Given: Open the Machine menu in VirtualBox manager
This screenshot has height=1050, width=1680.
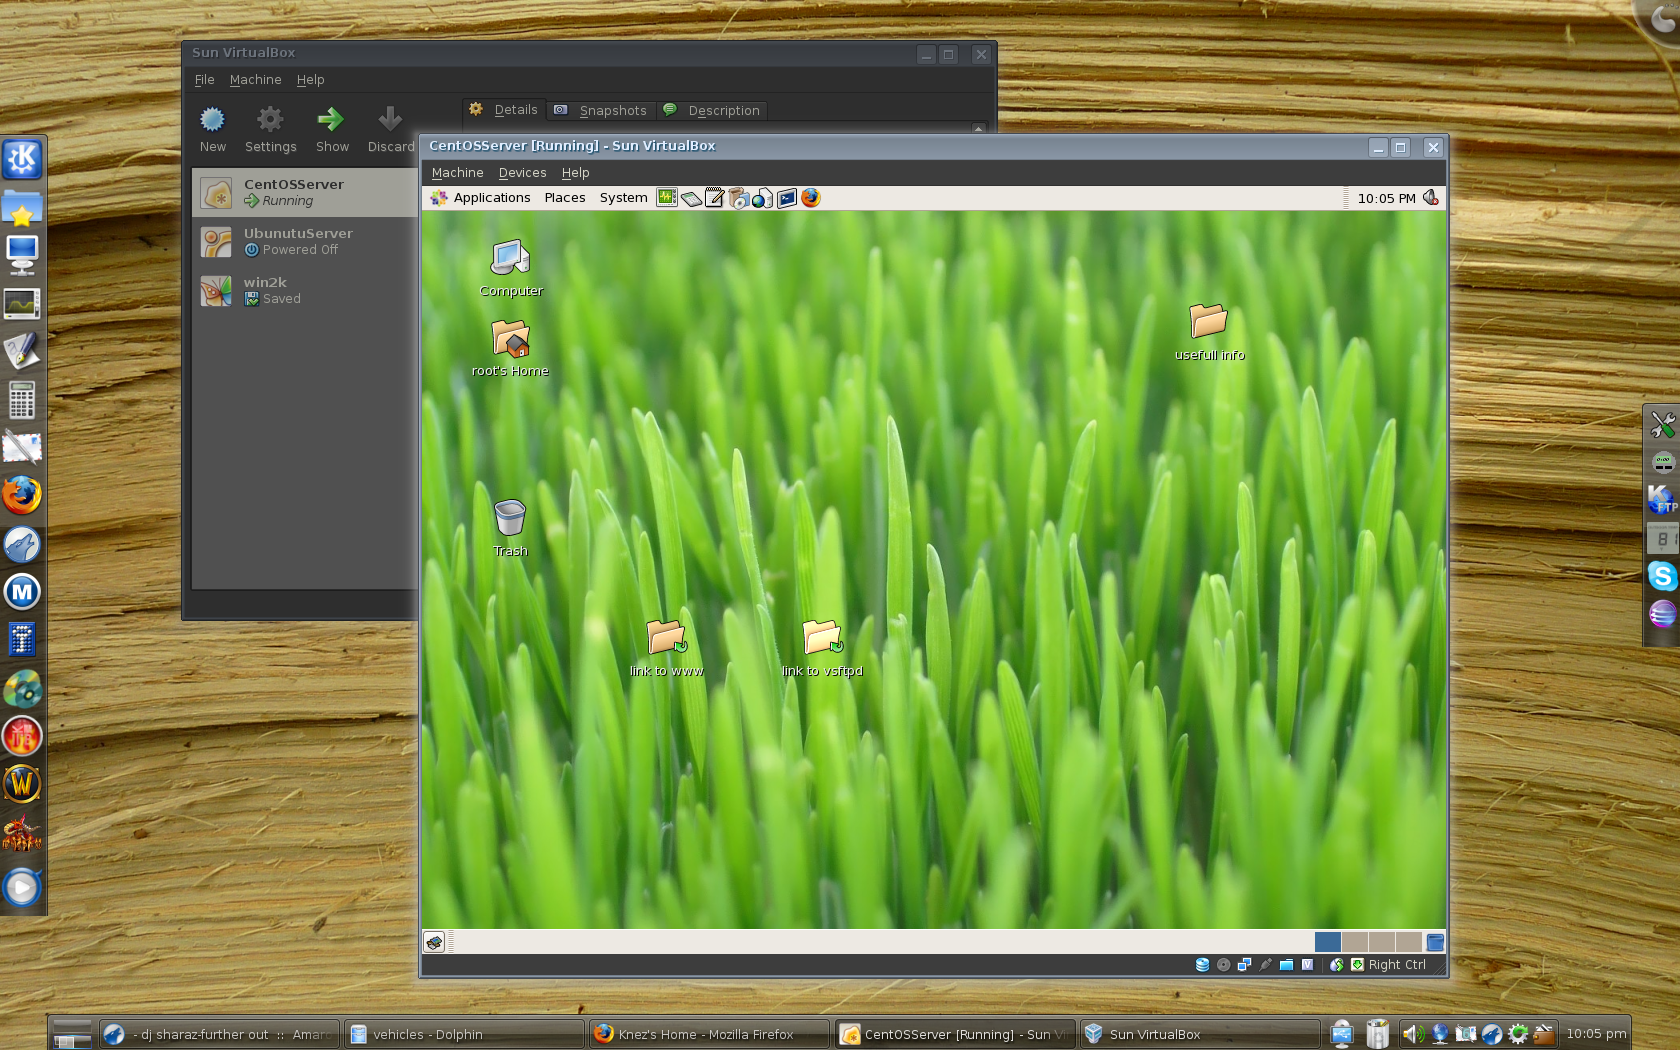Looking at the screenshot, I should [255, 80].
